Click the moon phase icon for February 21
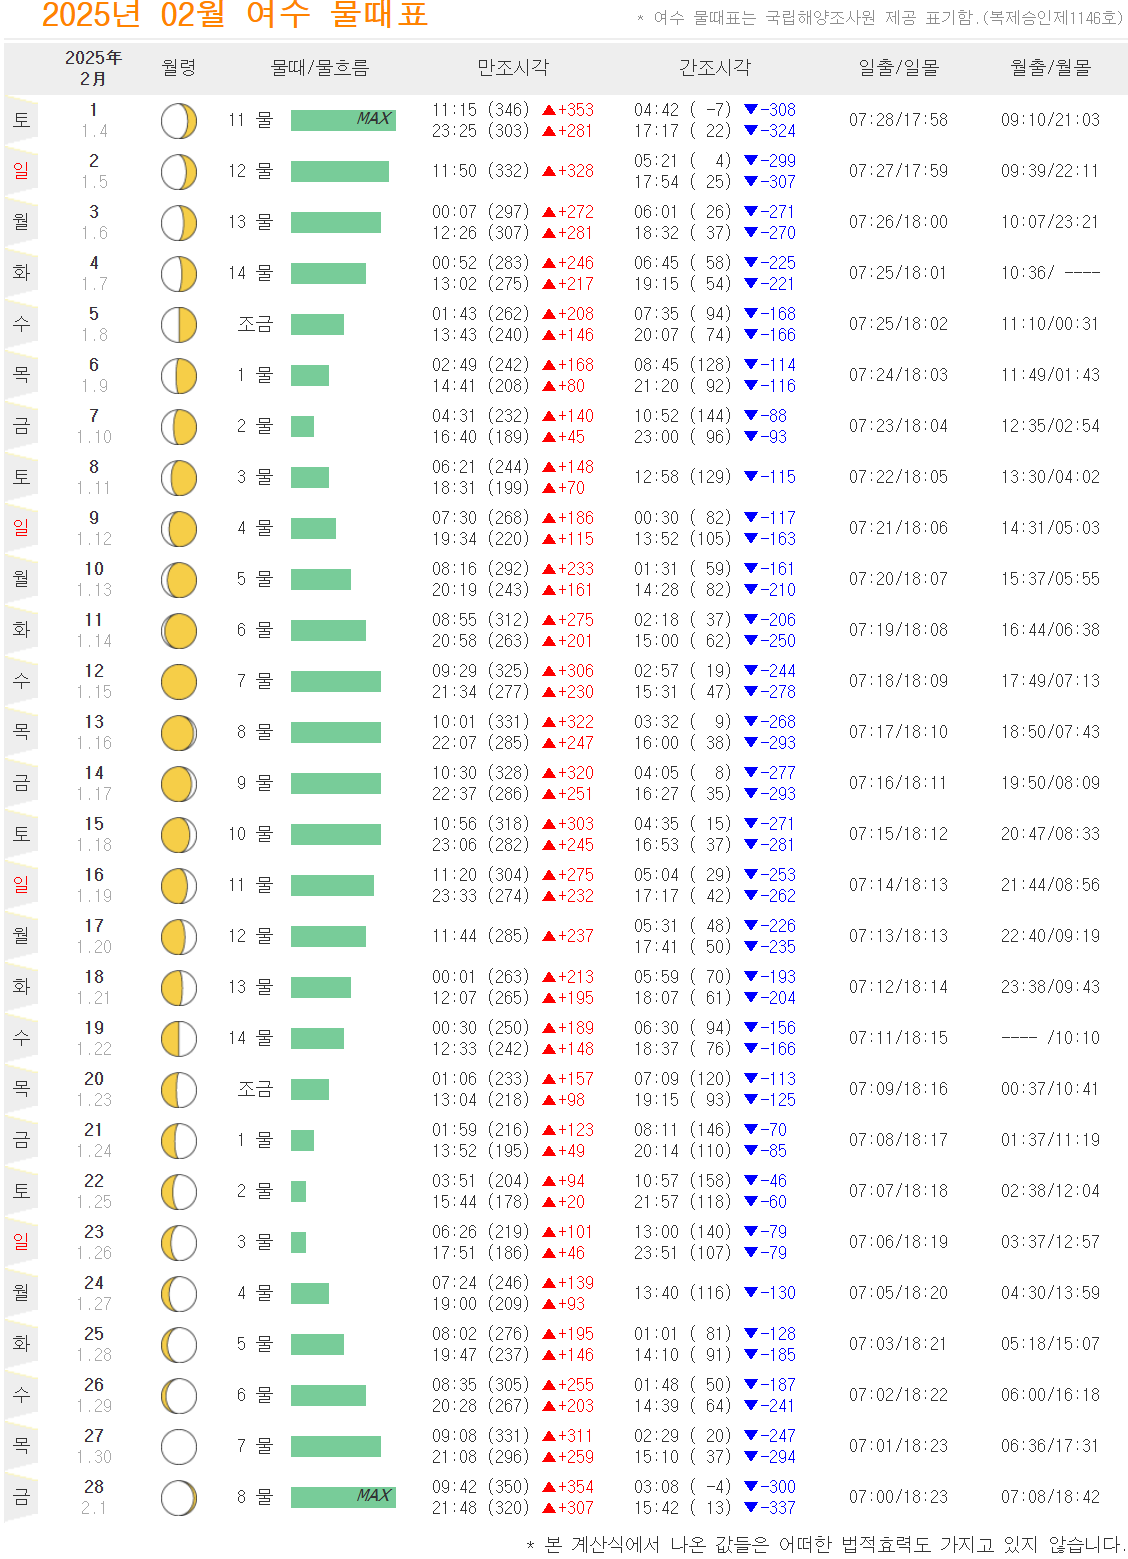This screenshot has height=1559, width=1128. (179, 1141)
